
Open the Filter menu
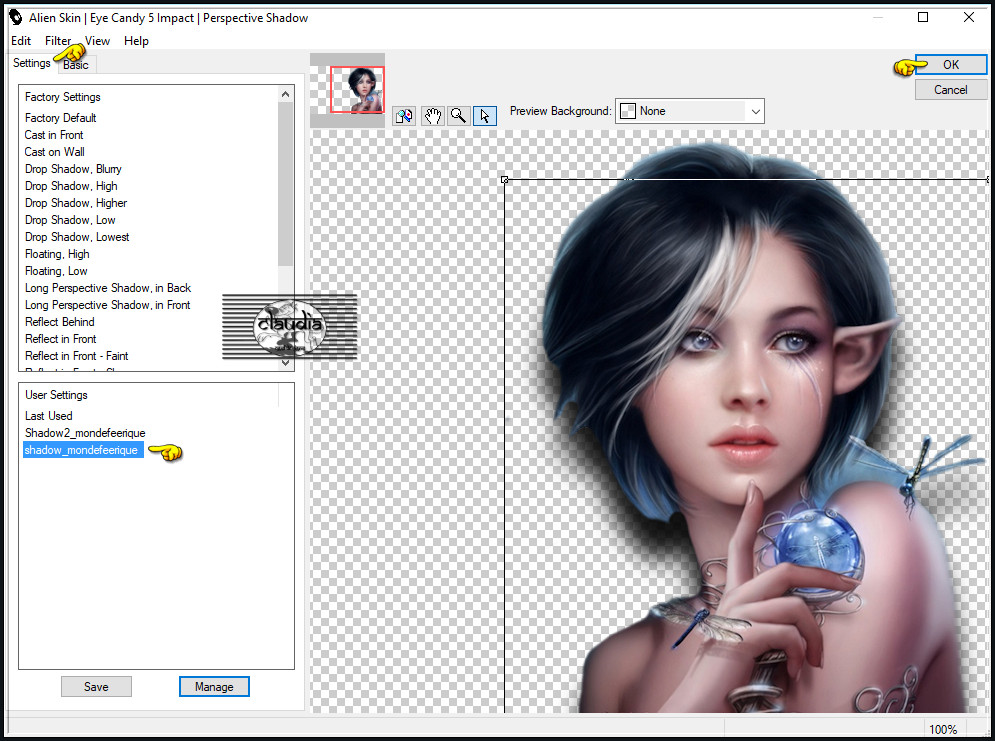tap(58, 41)
